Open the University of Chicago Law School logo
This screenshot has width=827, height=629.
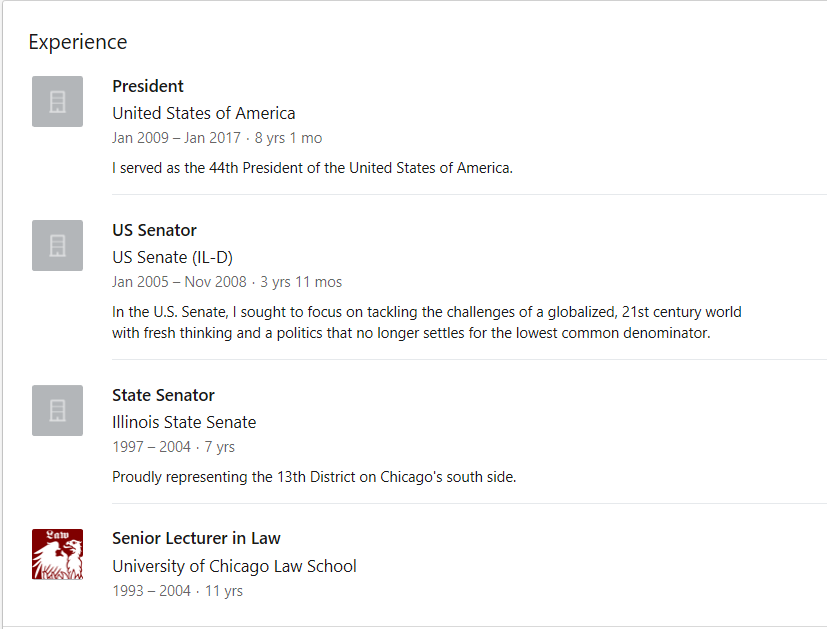[57, 554]
